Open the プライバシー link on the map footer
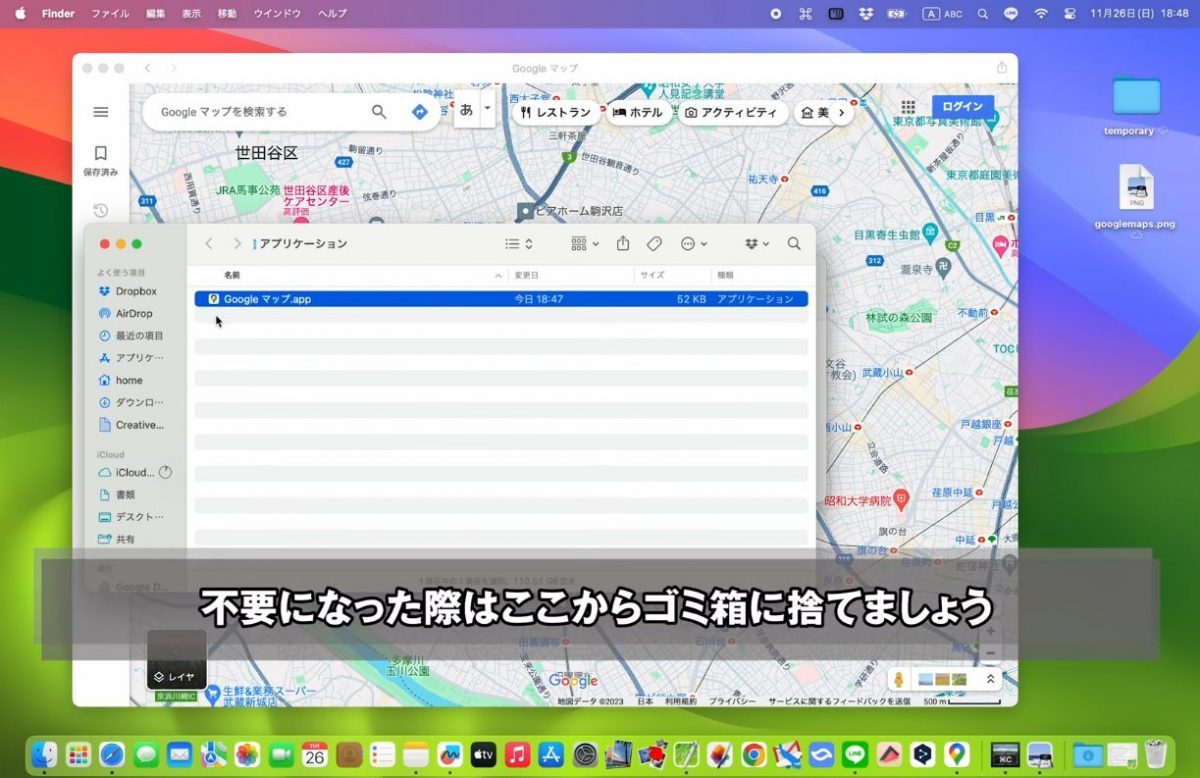The width and height of the screenshot is (1200, 778). pyautogui.click(x=734, y=701)
